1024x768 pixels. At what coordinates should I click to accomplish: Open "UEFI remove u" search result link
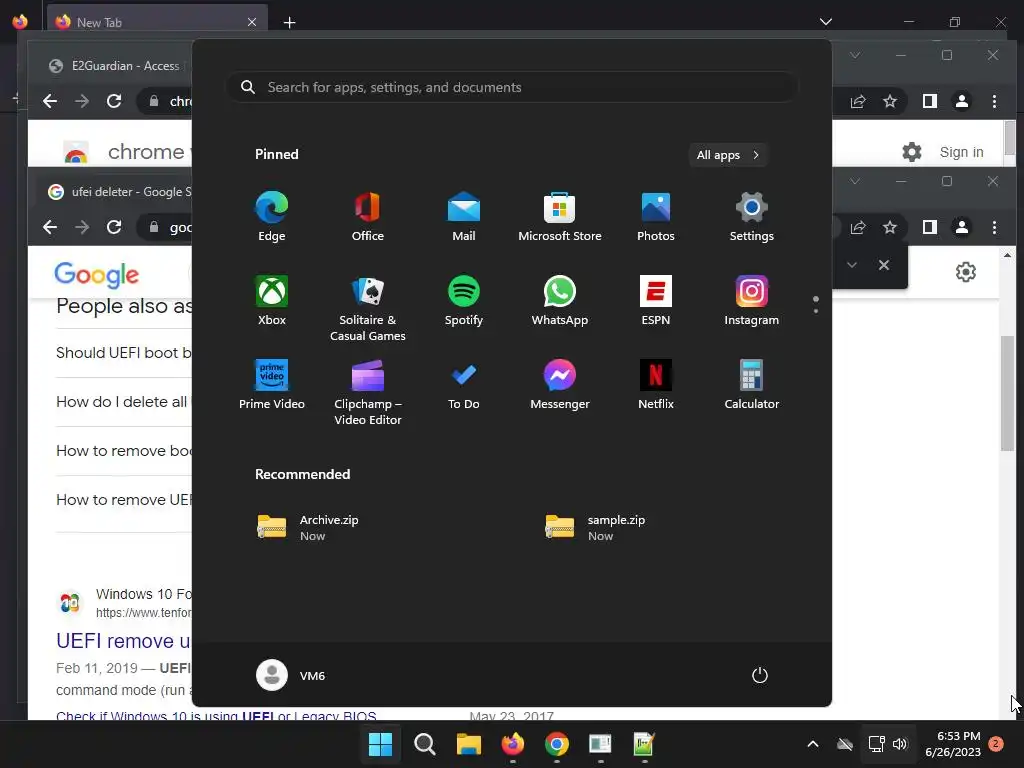click(x=123, y=641)
